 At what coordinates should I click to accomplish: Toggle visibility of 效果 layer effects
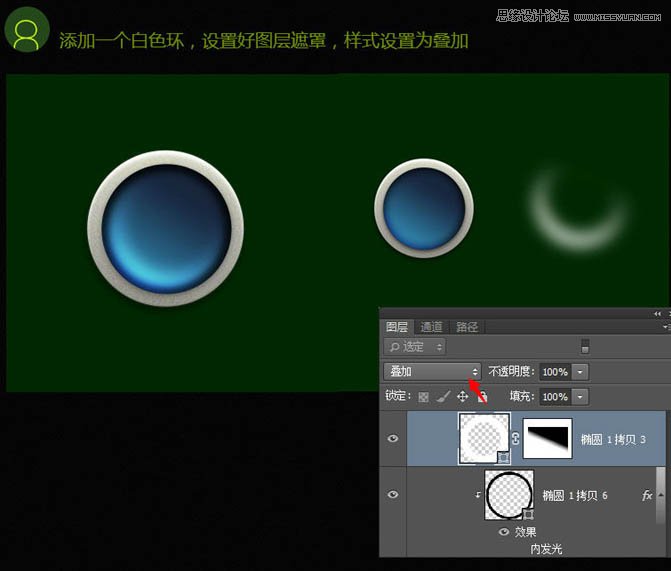(x=504, y=532)
